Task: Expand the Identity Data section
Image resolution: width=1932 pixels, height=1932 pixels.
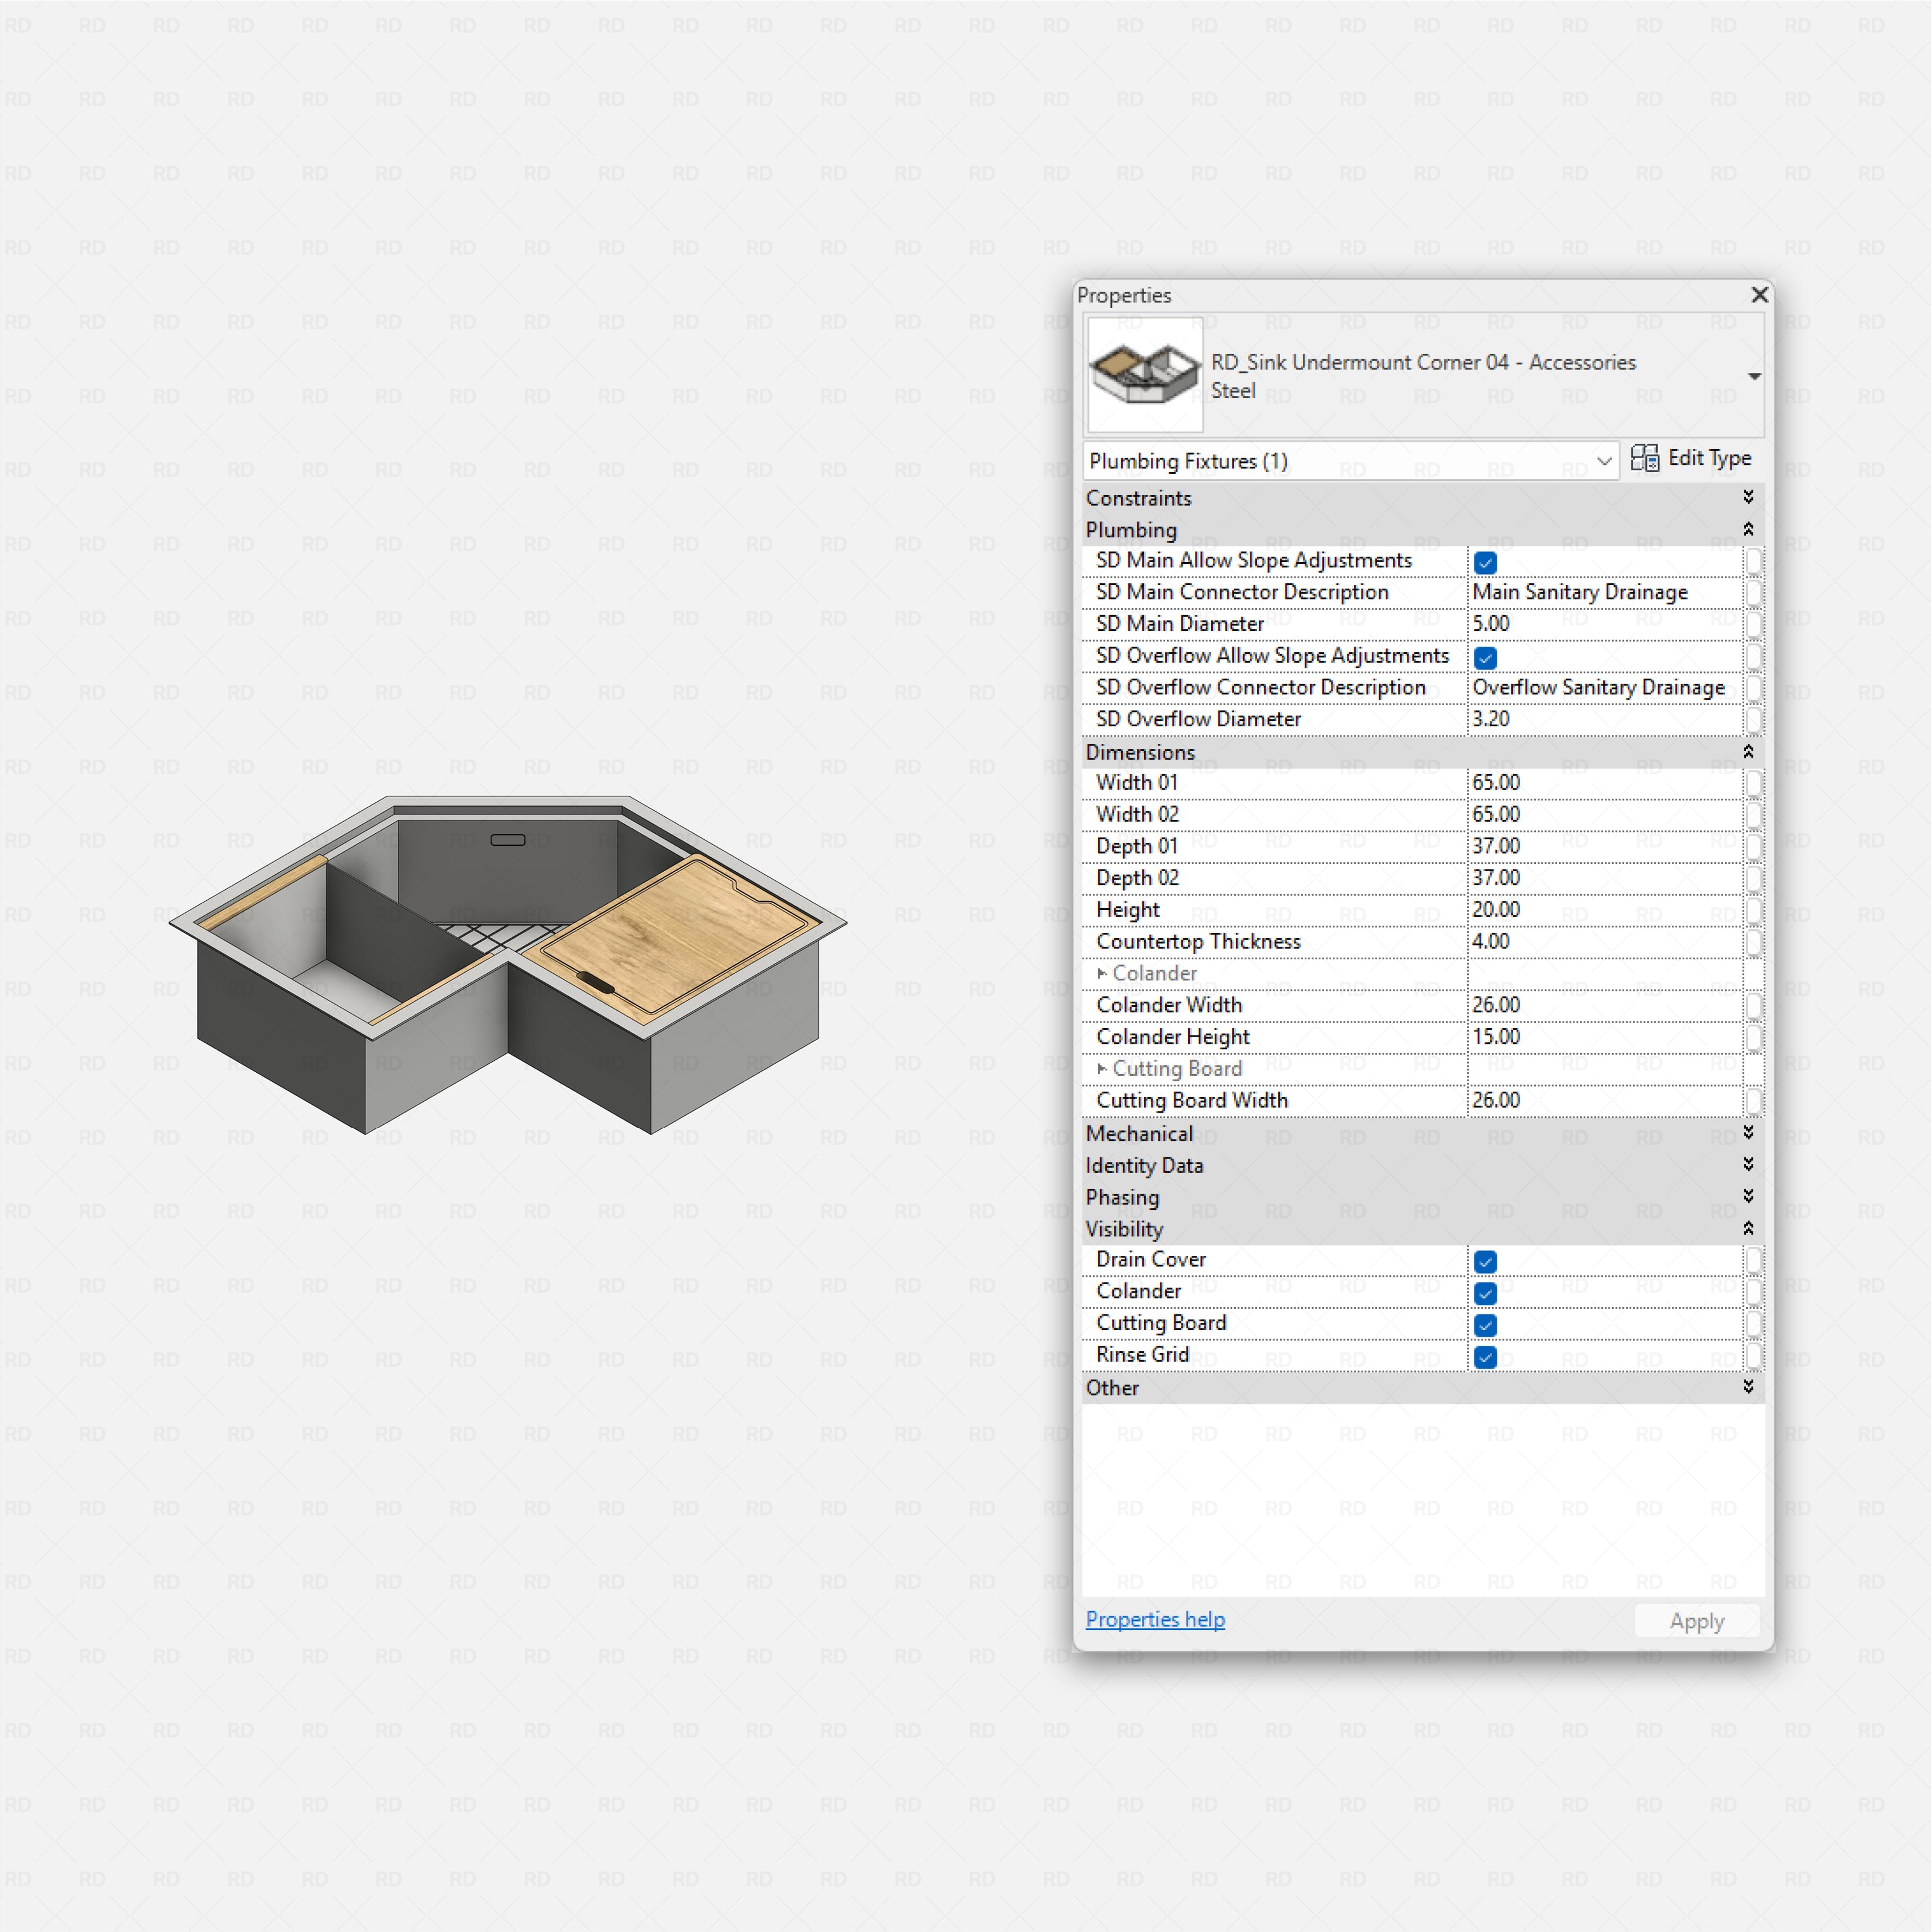Action: (1749, 1164)
